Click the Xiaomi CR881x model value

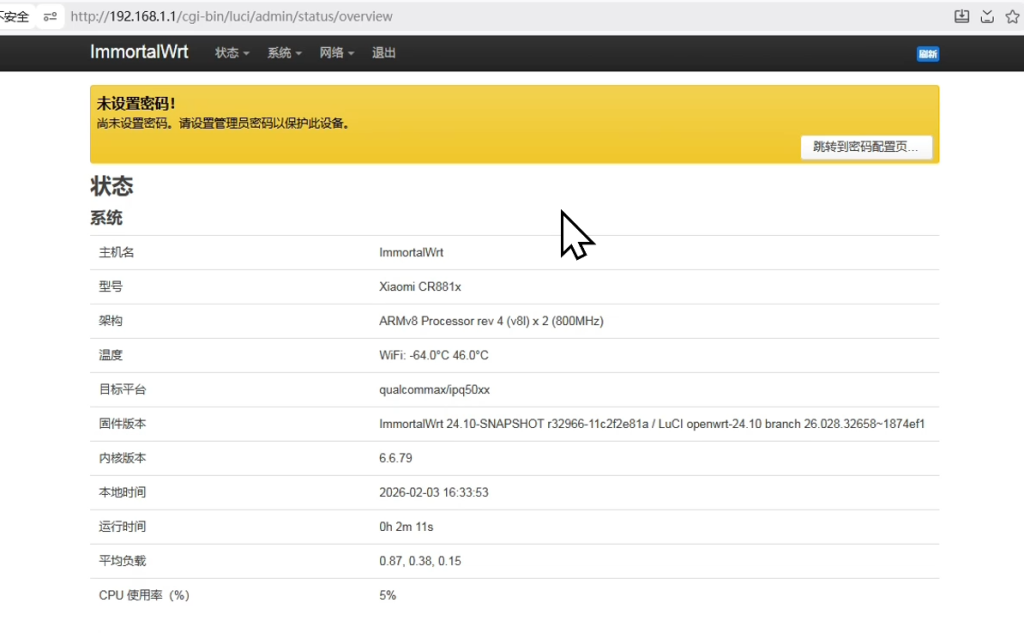pyautogui.click(x=420, y=287)
